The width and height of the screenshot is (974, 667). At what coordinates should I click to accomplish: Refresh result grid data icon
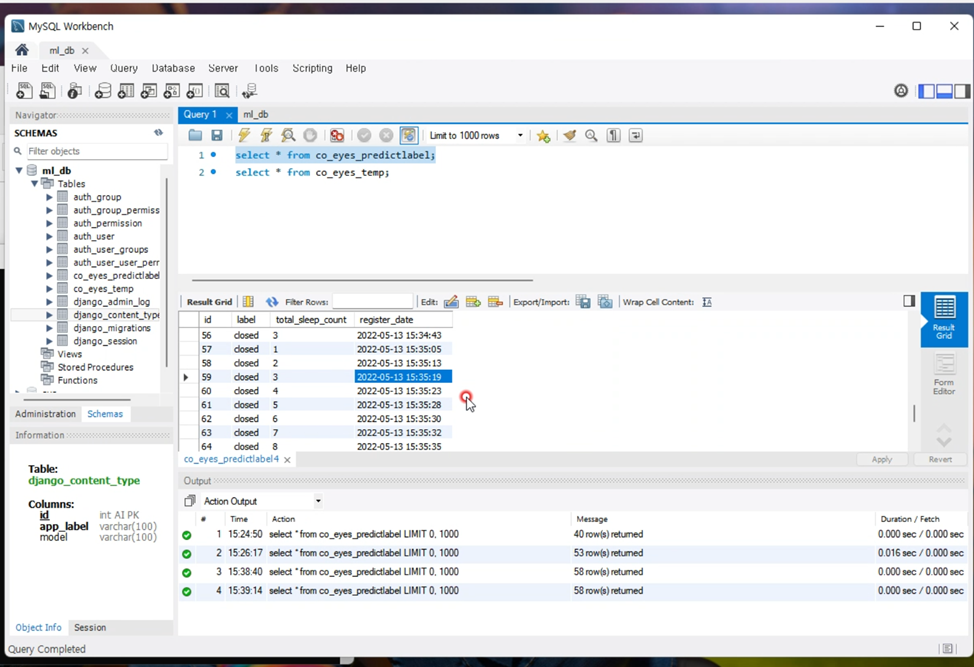[x=272, y=302]
